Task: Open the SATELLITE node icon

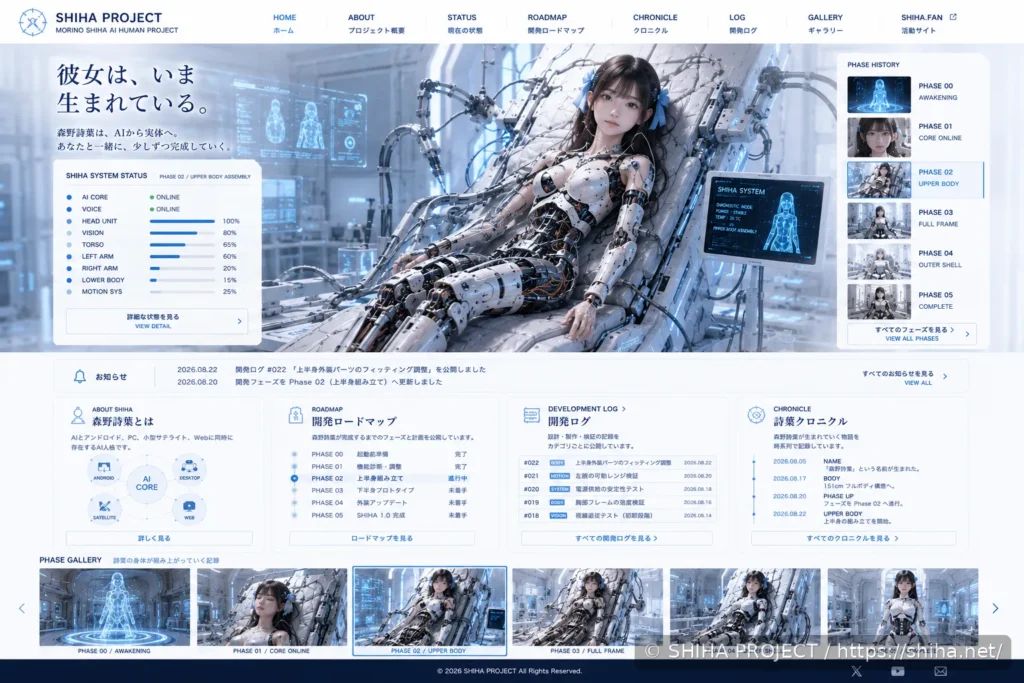Action: [104, 509]
